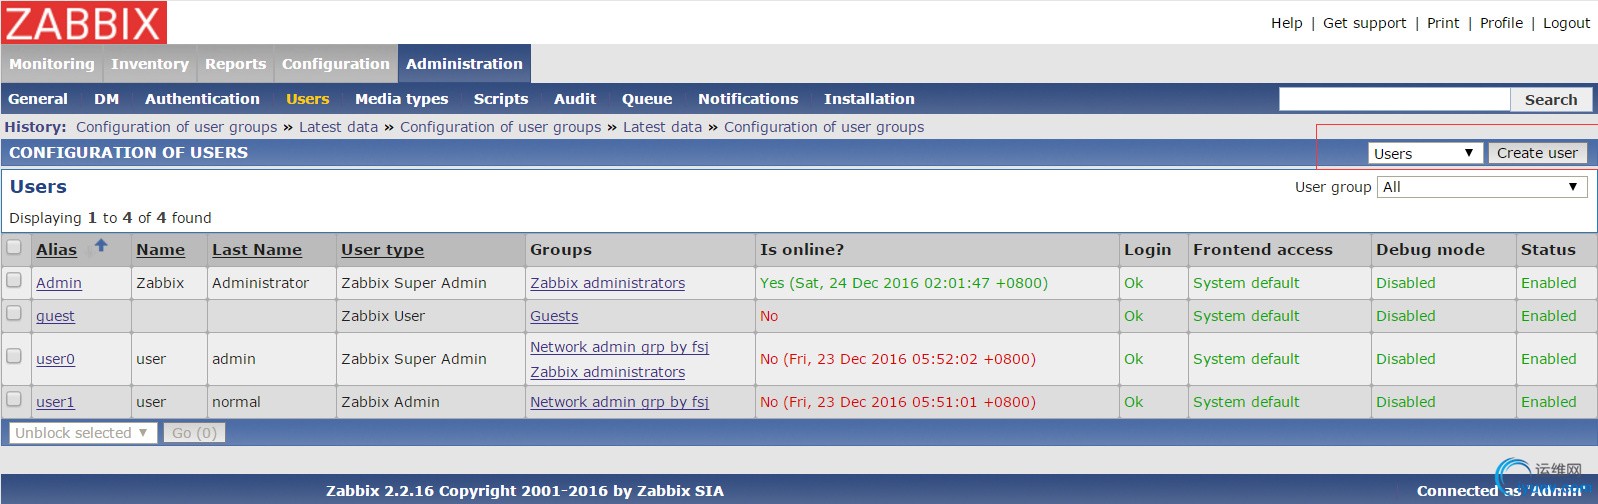Go to the DM submenu
This screenshot has height=504, width=1598.
point(106,99)
